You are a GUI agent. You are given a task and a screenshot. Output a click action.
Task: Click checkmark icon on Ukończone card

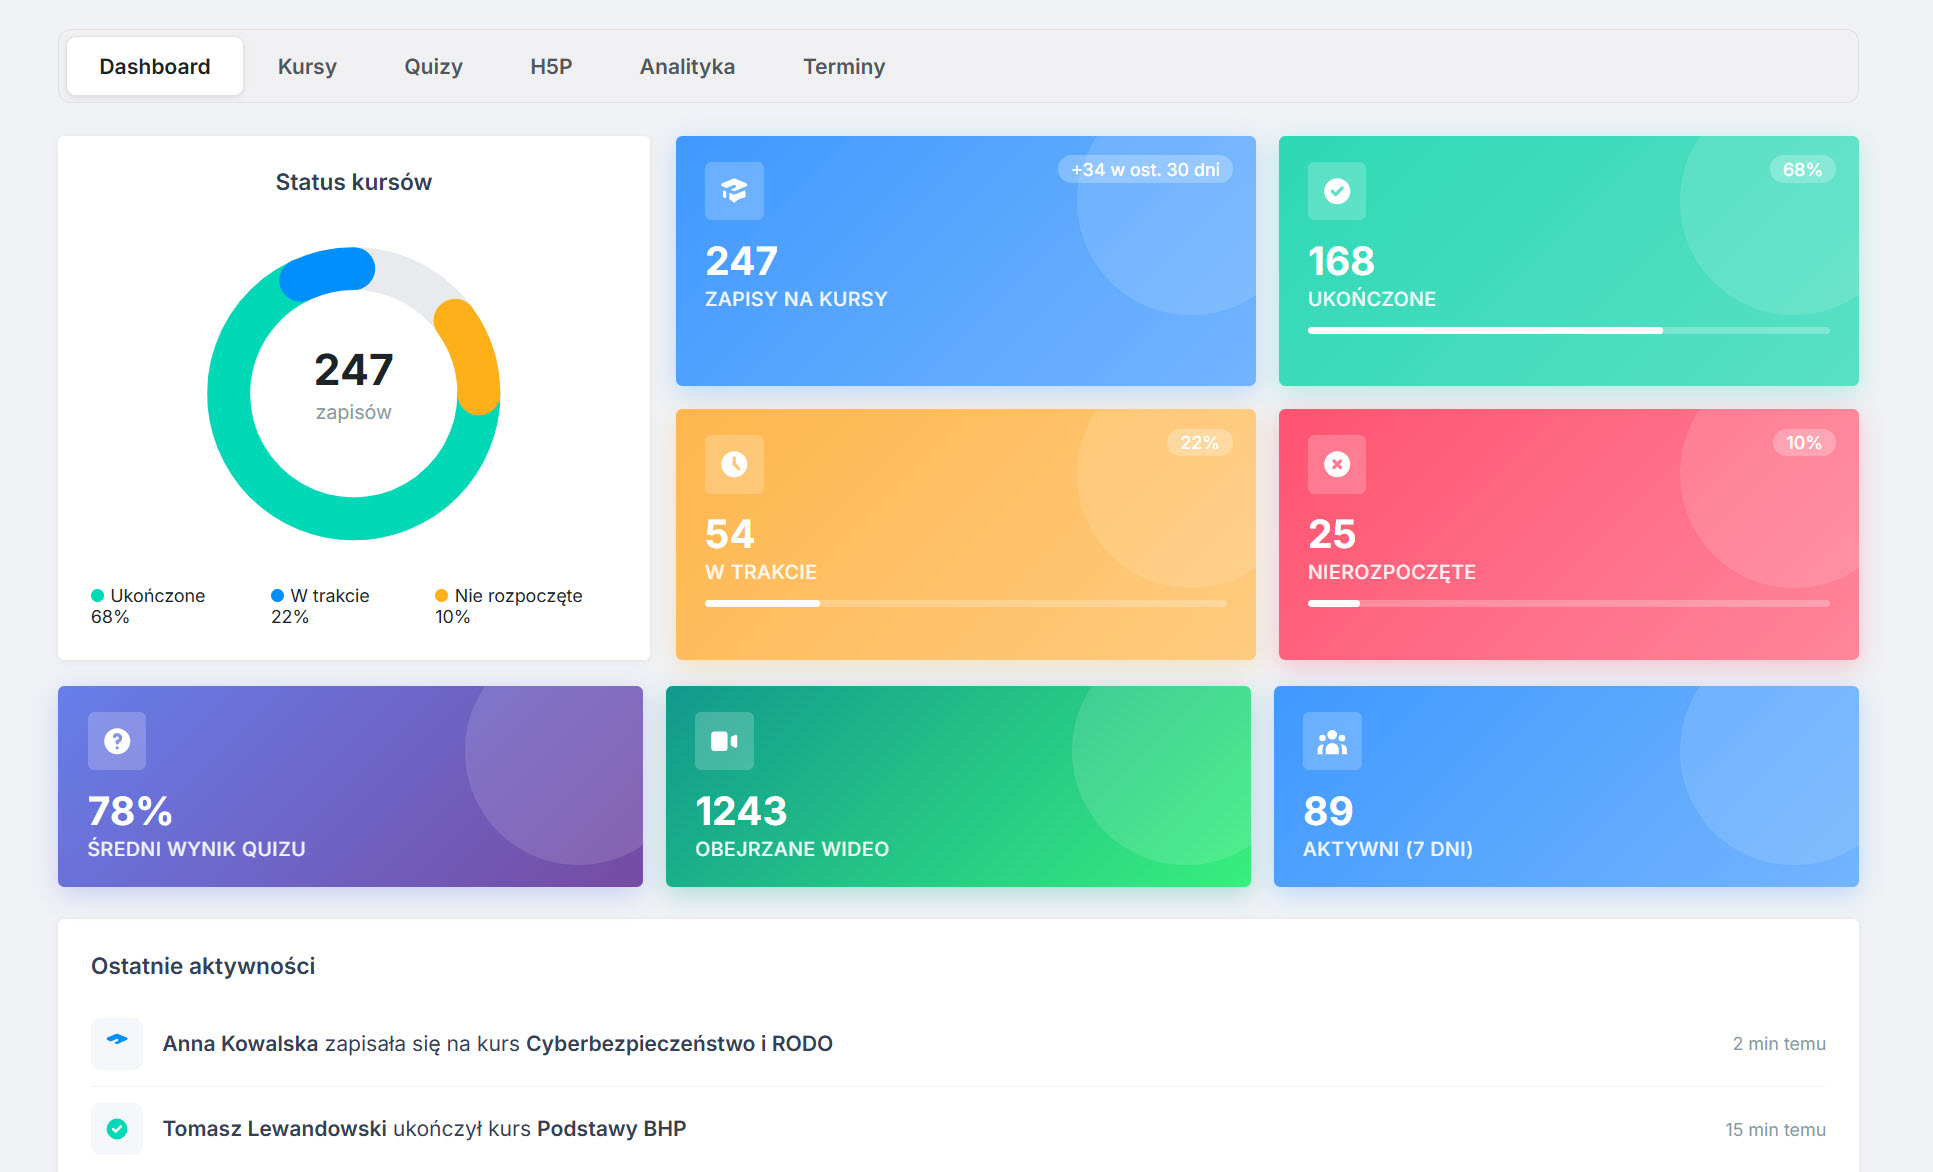pyautogui.click(x=1336, y=191)
